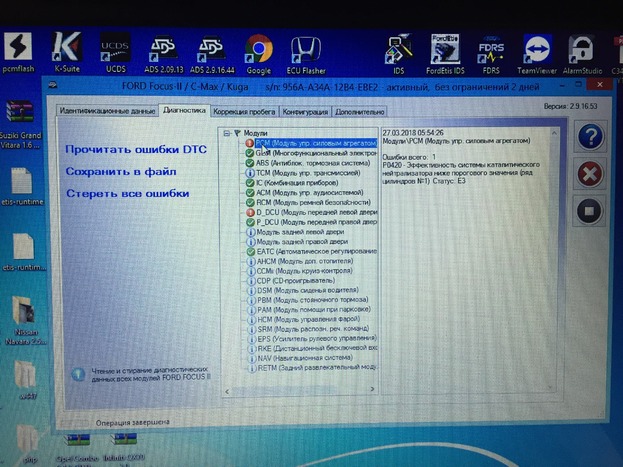Open the pcmflash desktop shortcut
This screenshot has height=467, width=623.
pyautogui.click(x=18, y=50)
